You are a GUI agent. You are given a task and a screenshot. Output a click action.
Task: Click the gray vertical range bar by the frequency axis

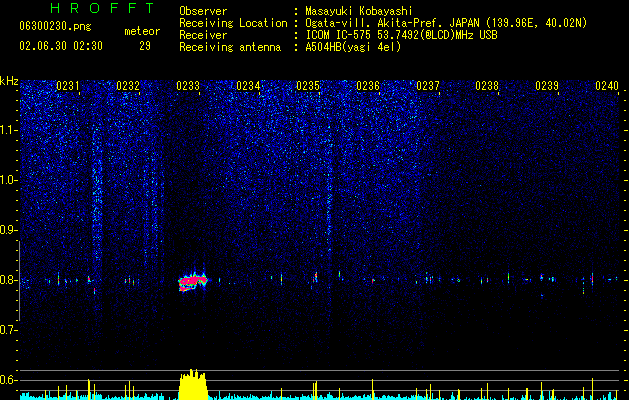19,281
